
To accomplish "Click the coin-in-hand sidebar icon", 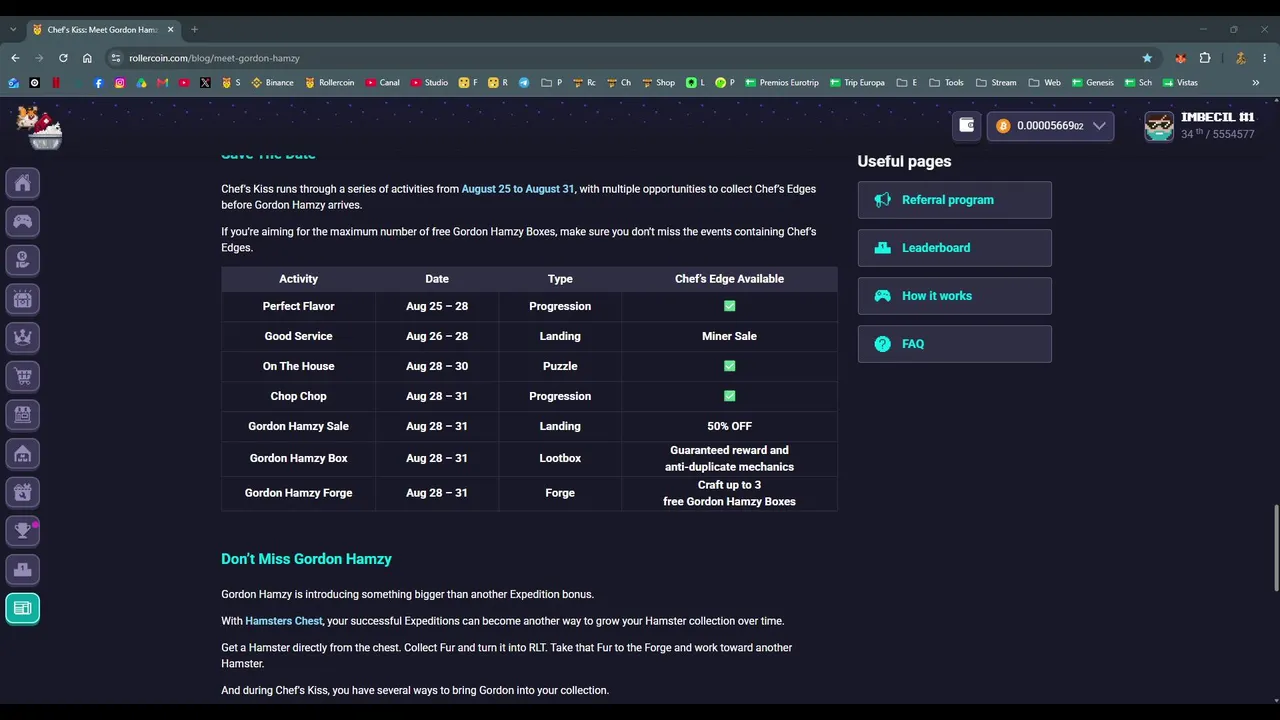I will 23,260.
